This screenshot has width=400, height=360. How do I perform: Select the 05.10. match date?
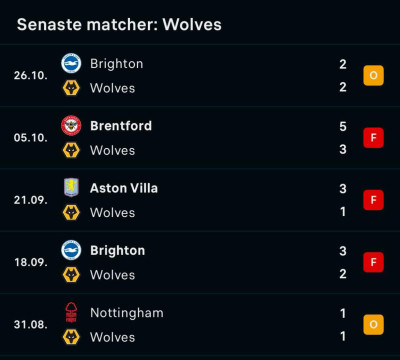pos(31,138)
